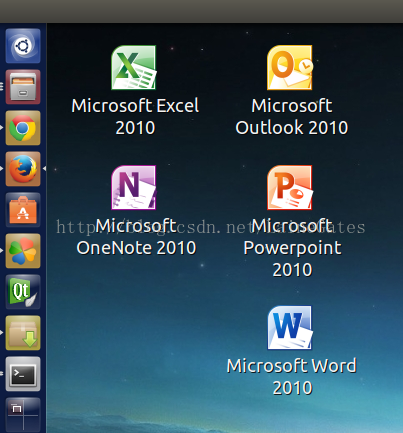This screenshot has height=433, width=403.
Task: Launch Google Chrome from the launcher
Action: tap(23, 128)
